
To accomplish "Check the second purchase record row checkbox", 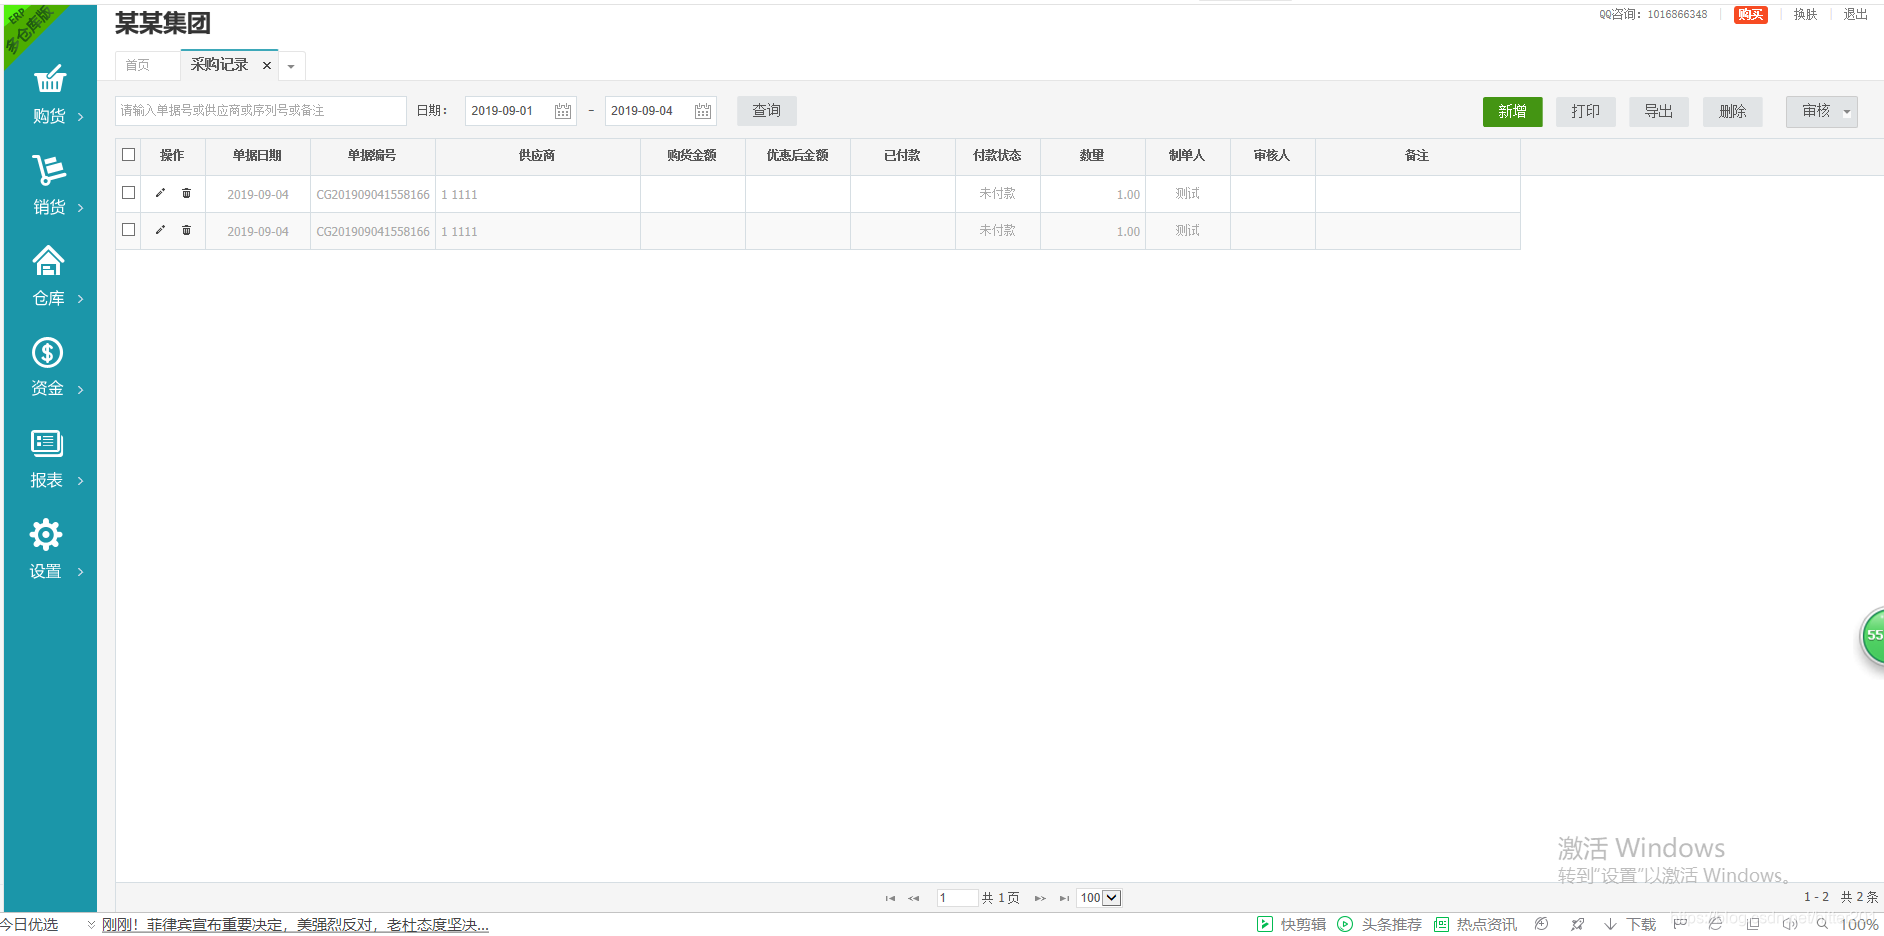I will click(x=128, y=230).
